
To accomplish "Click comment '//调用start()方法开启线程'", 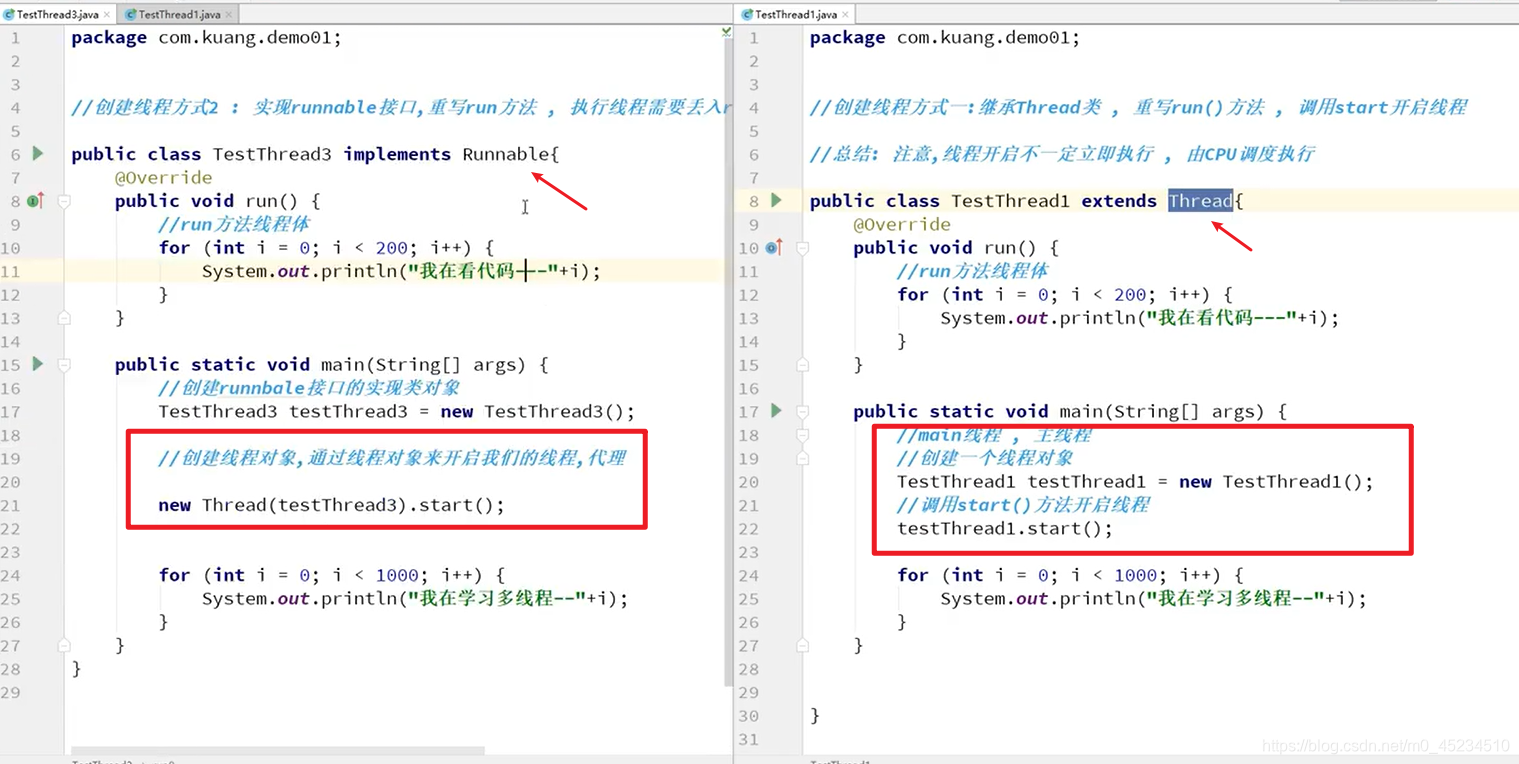I will pyautogui.click(x=1023, y=505).
